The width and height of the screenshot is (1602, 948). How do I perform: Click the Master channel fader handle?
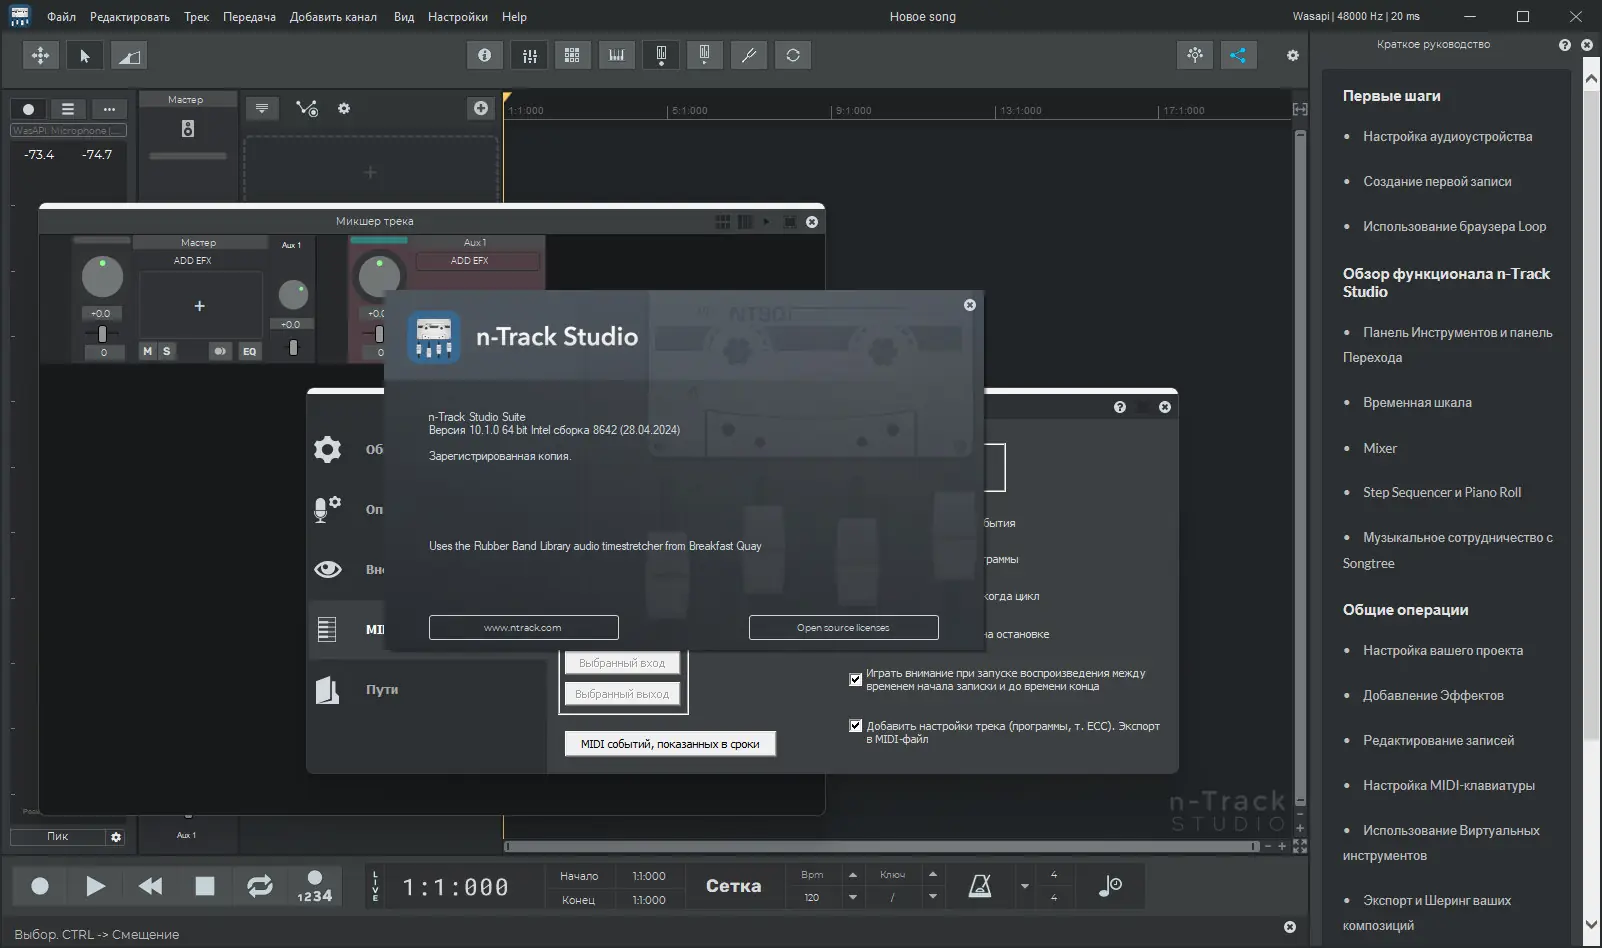[102, 334]
